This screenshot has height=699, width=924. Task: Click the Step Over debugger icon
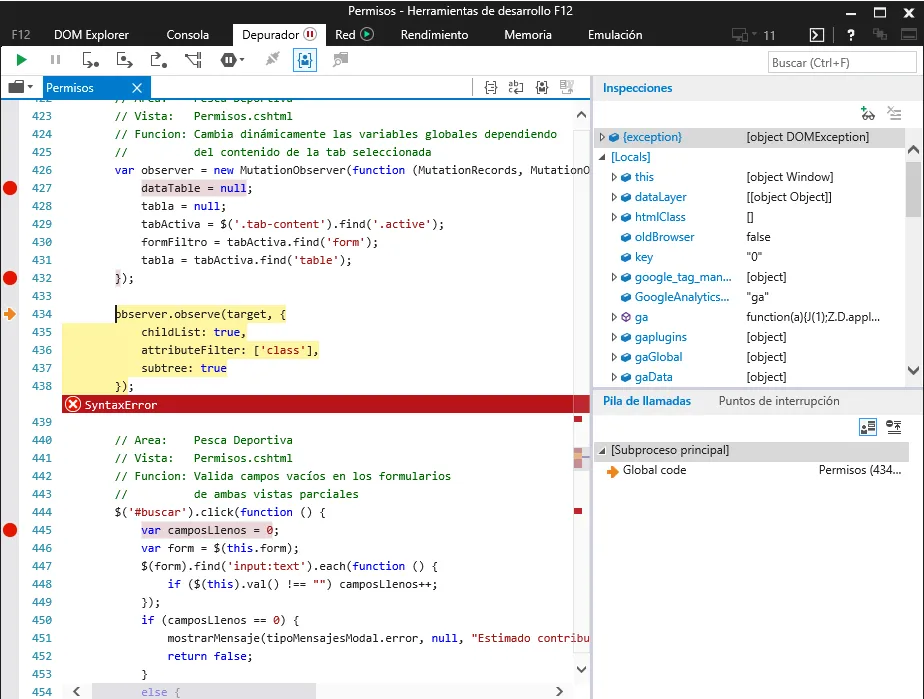tap(124, 61)
